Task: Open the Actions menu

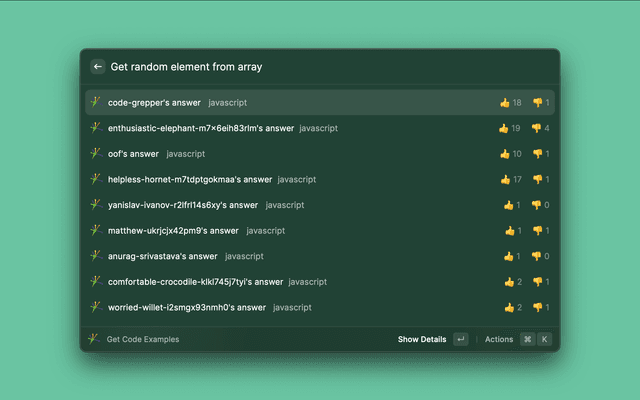Action: click(499, 339)
